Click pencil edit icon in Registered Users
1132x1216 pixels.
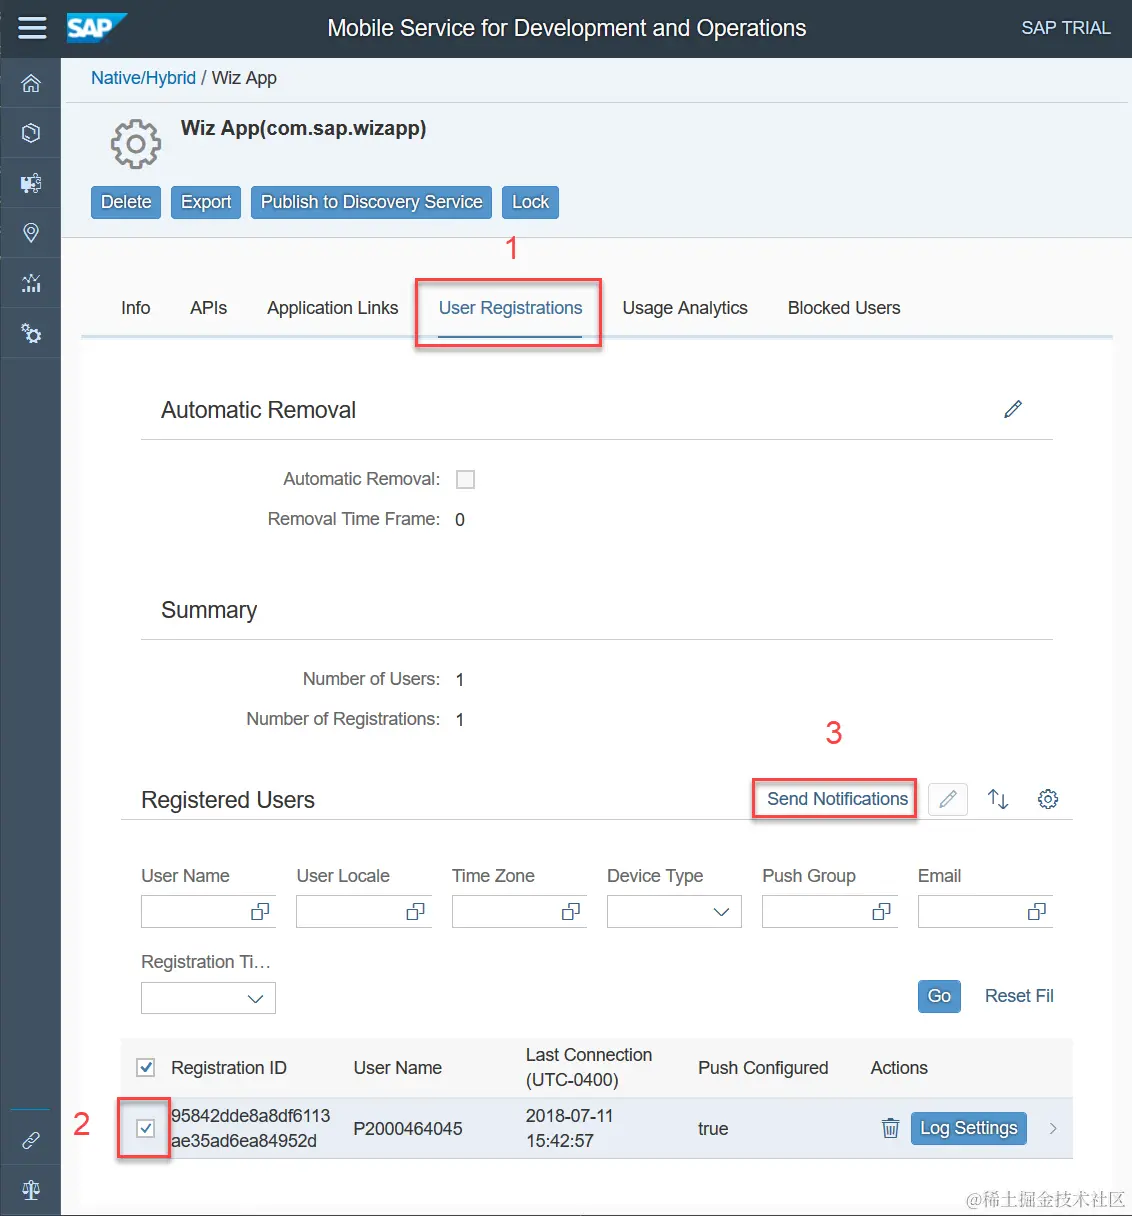pos(948,799)
